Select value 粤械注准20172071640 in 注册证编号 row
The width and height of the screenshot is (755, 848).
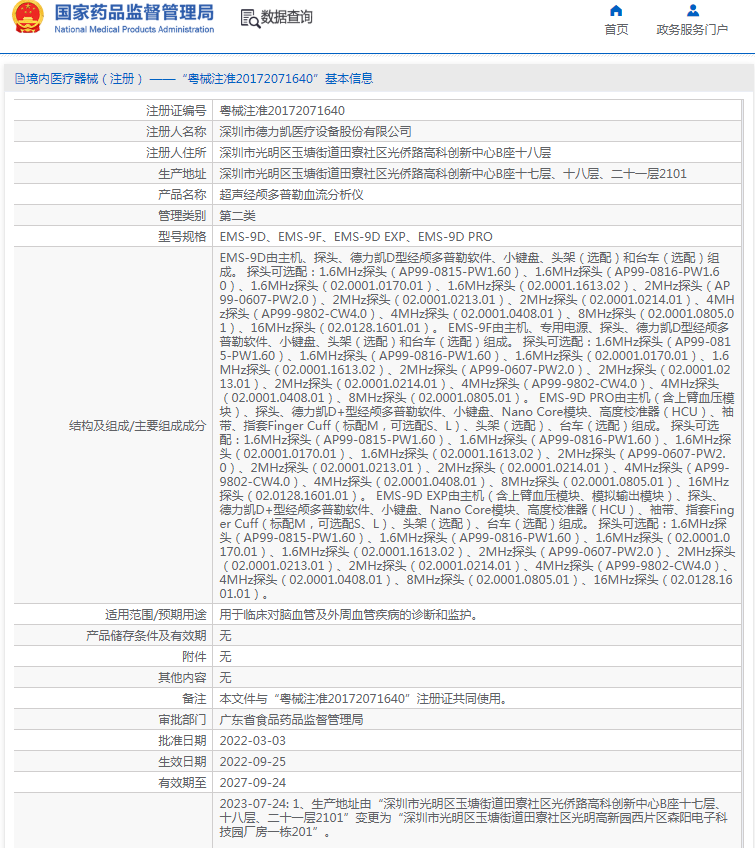tap(282, 111)
